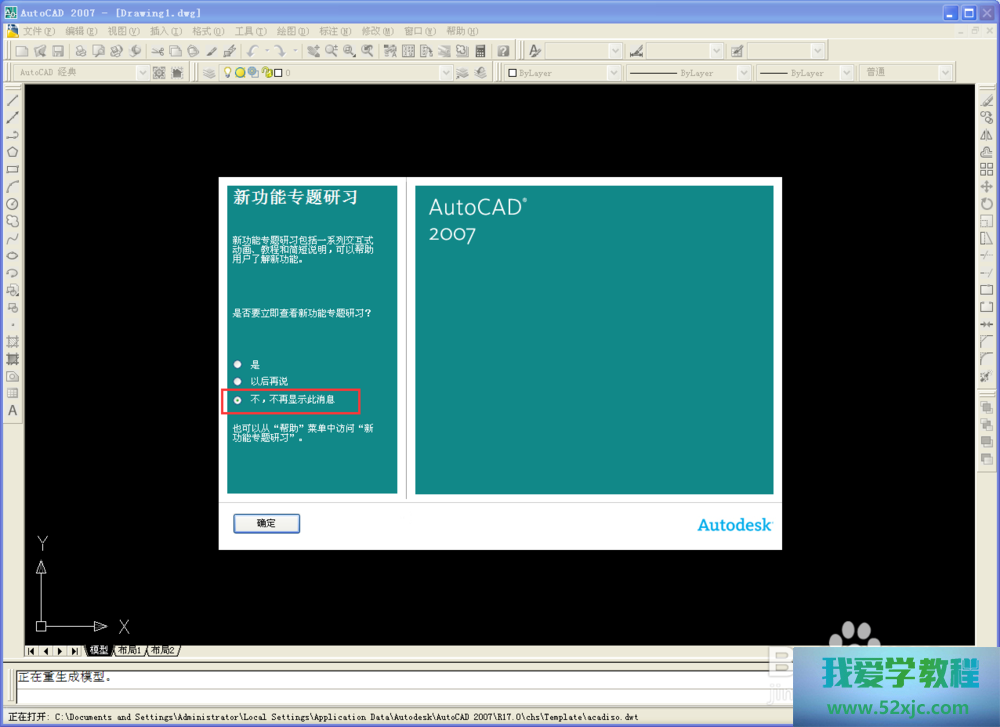This screenshot has height=727, width=1000.
Task: Click the Undo arrow icon
Action: click(252, 51)
